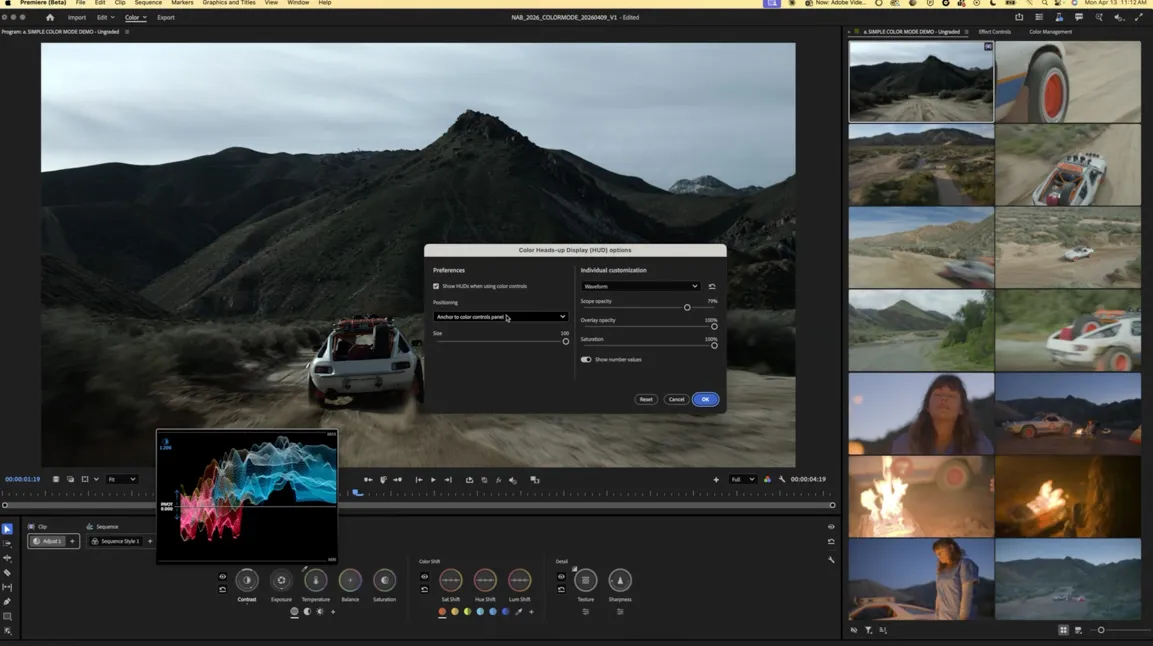Select the Exposure dial control
1153x646 pixels.
281,580
